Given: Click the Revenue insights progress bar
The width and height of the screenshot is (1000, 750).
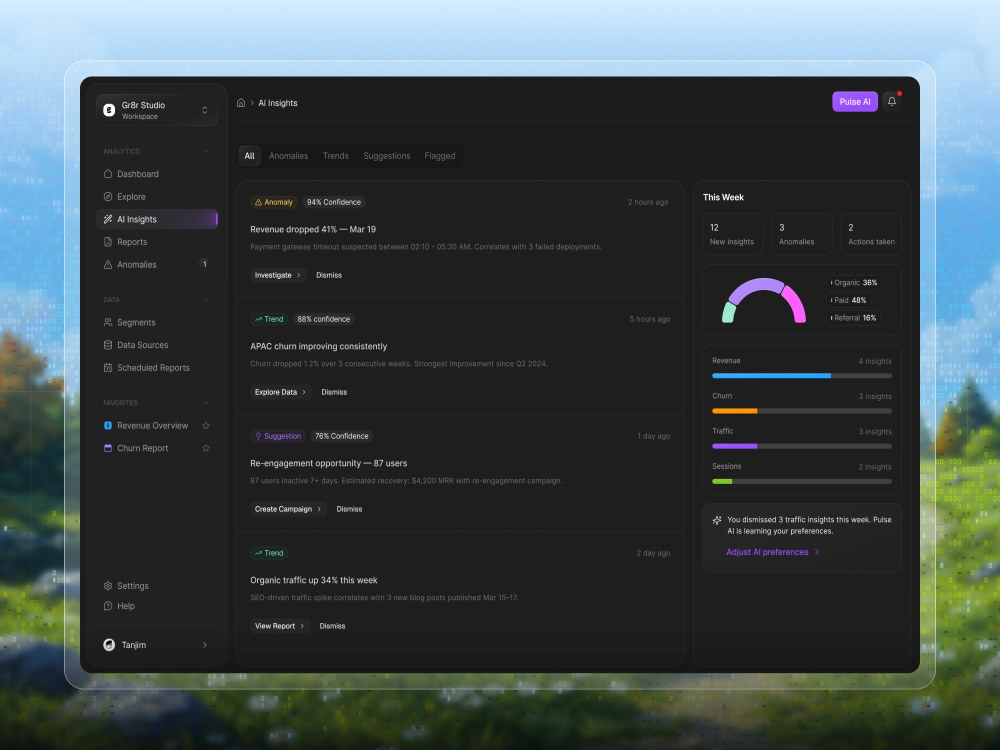Looking at the screenshot, I should [802, 376].
